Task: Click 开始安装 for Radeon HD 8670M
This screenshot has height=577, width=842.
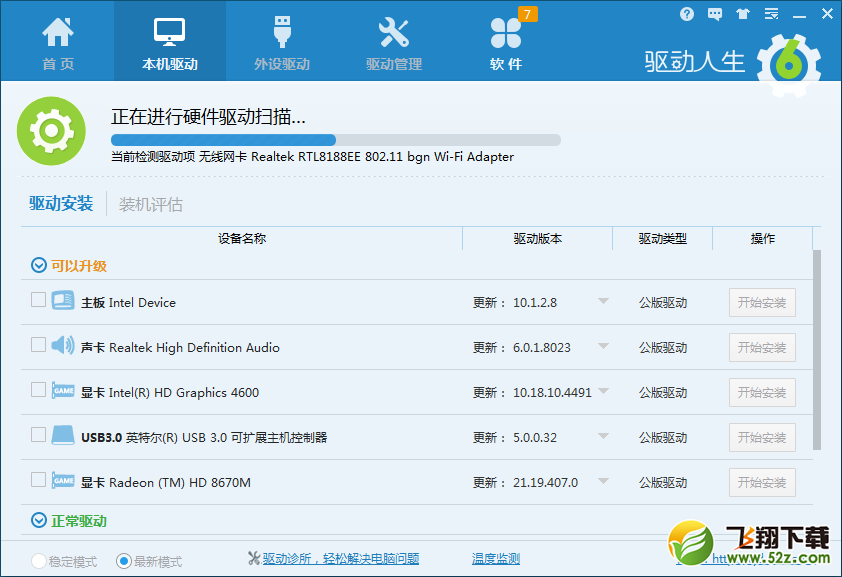Action: click(x=762, y=483)
